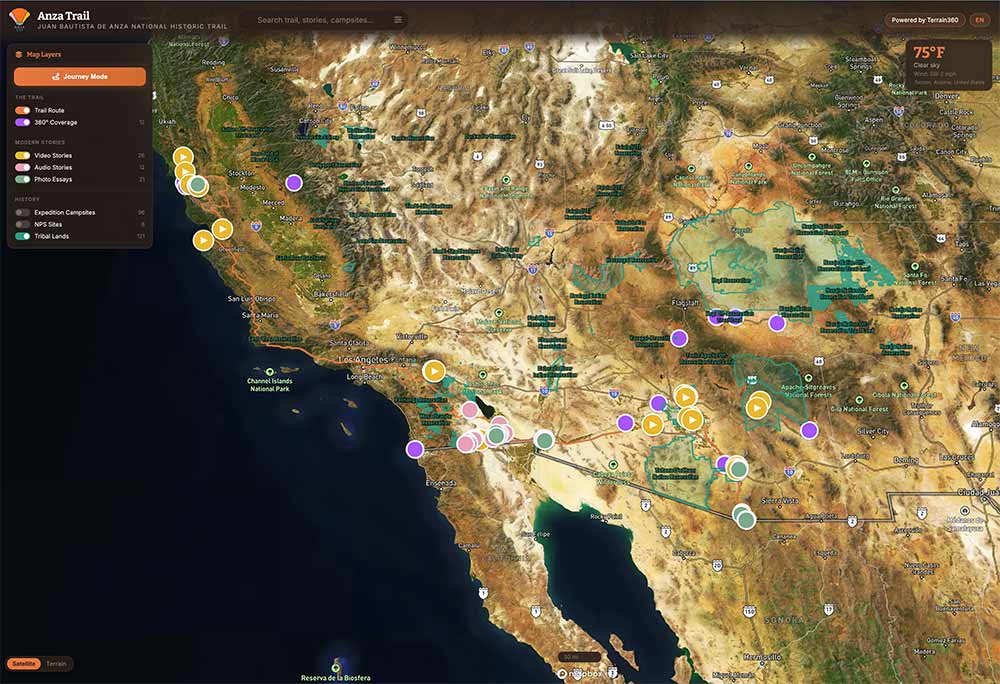1000x684 pixels.
Task: Click the Powered by Terrain360 link
Action: [x=927, y=17]
